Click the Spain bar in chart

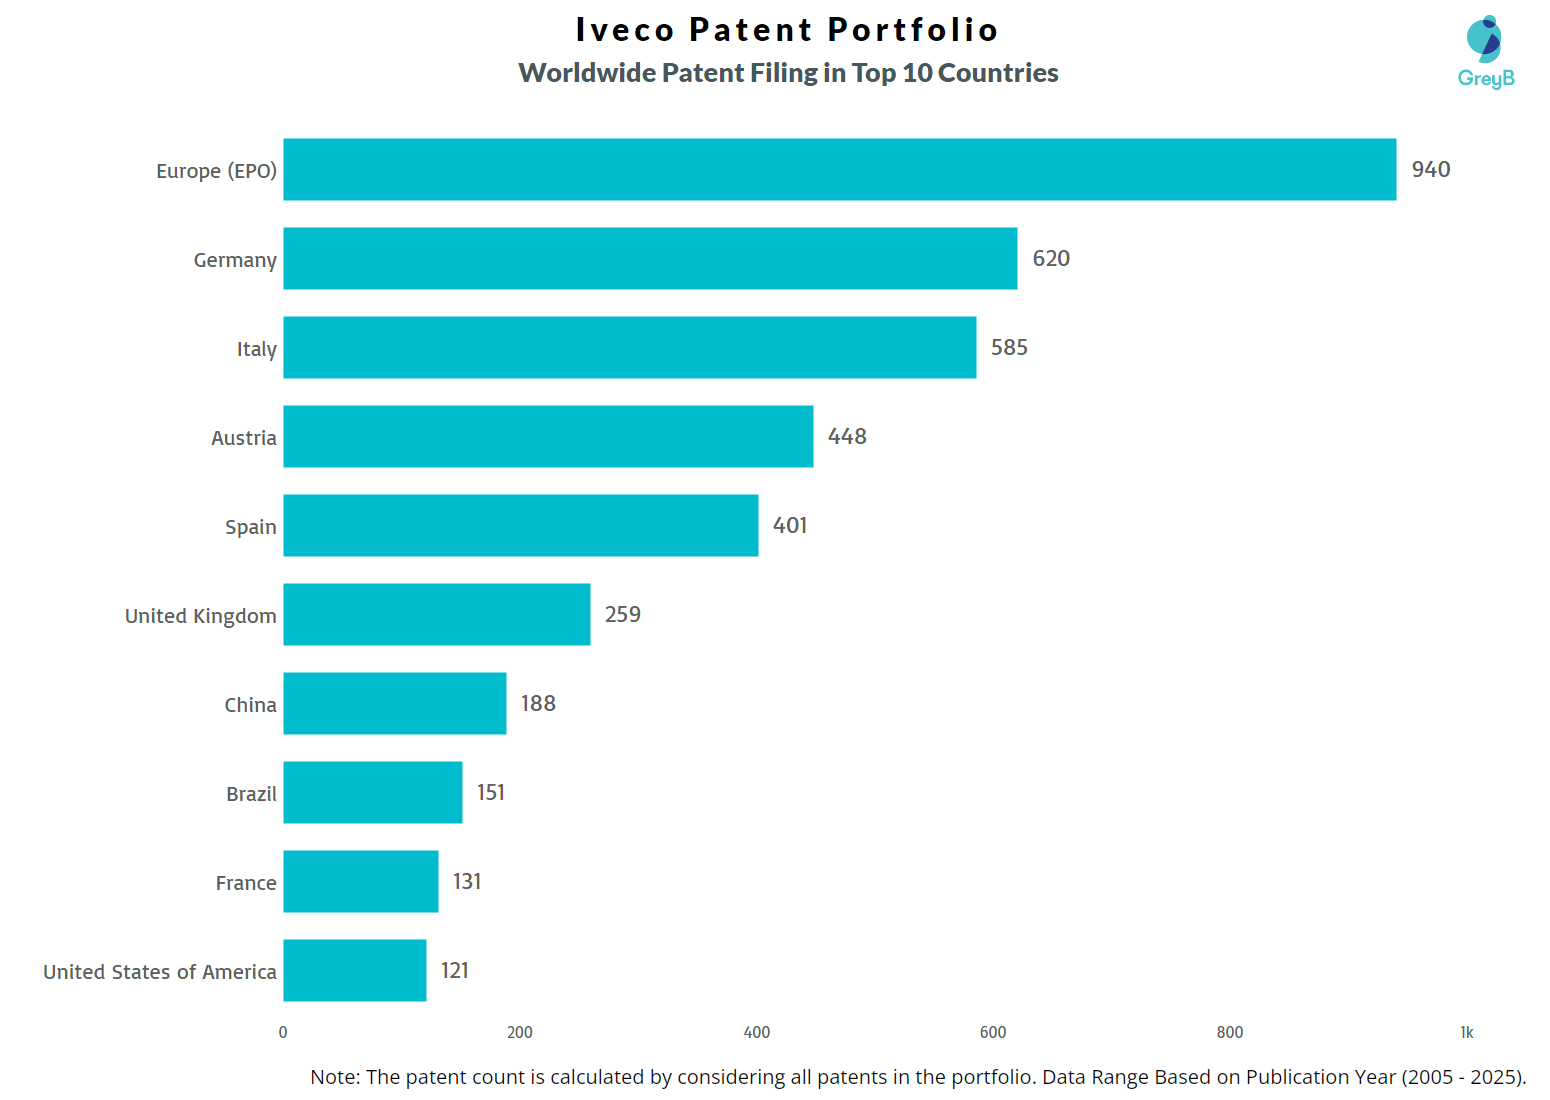[x=520, y=525]
